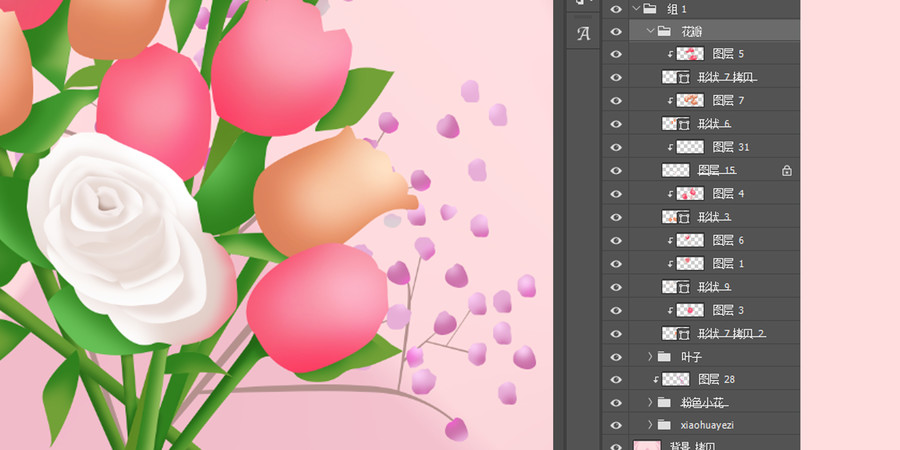Click the folder icon of group 花瓣
This screenshot has width=900, height=450.
[664, 31]
